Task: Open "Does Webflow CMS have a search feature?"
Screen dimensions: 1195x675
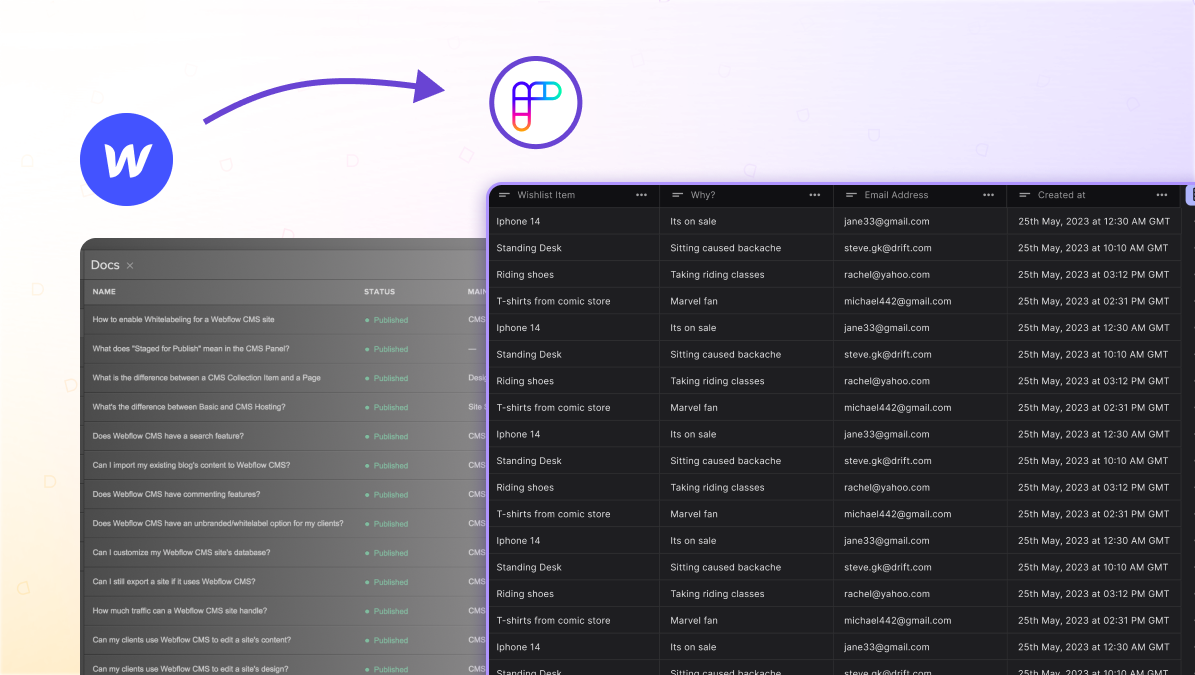Action: coord(168,436)
